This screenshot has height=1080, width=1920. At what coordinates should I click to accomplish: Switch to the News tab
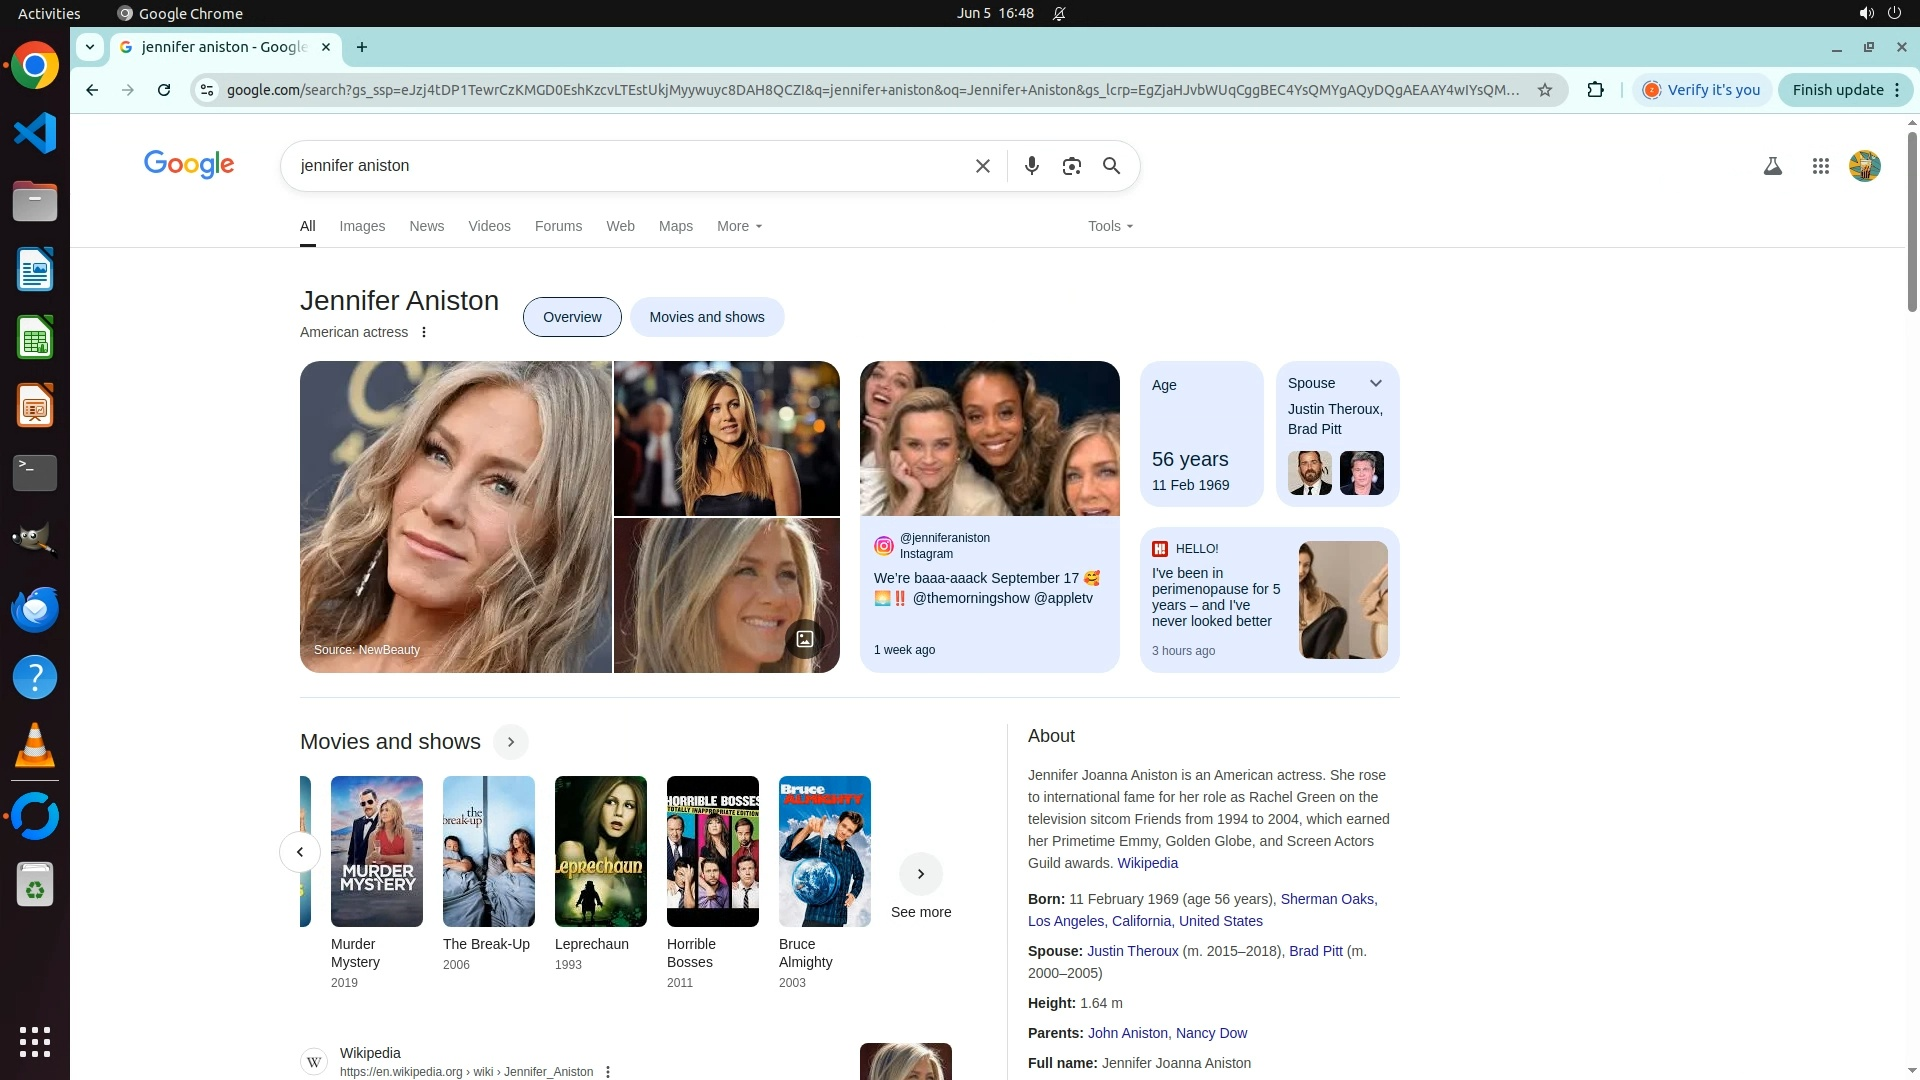426,226
